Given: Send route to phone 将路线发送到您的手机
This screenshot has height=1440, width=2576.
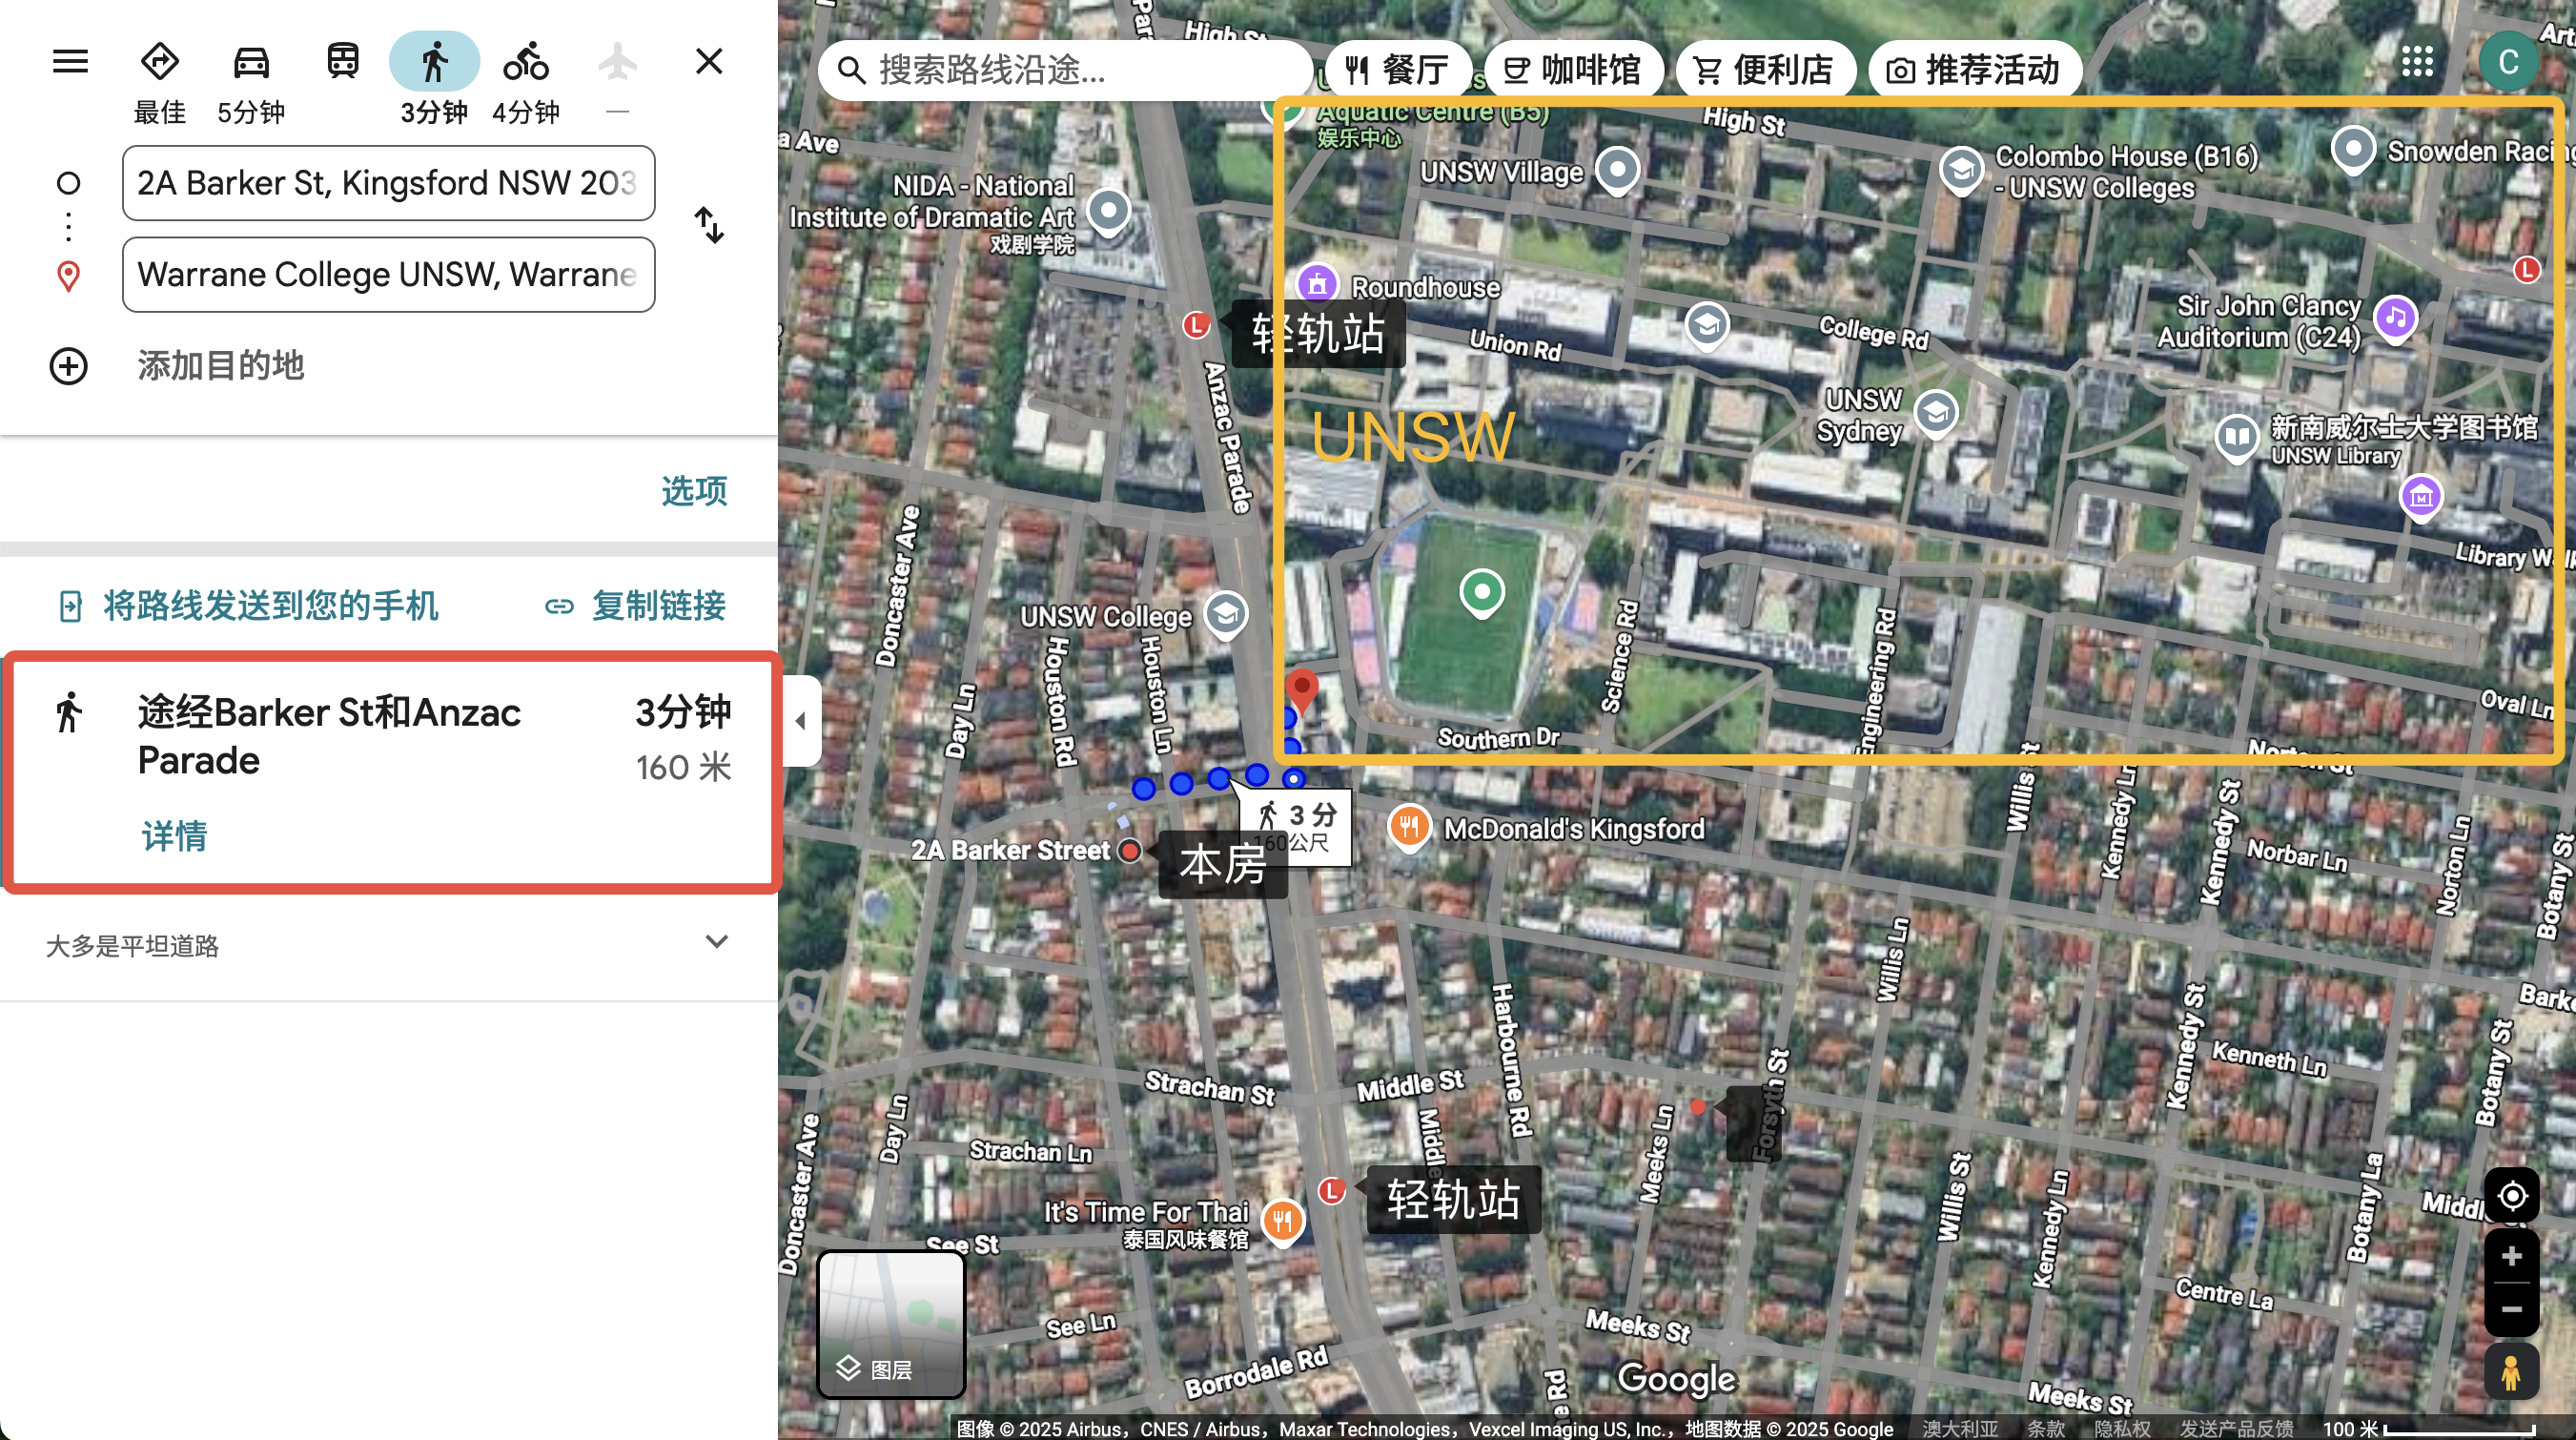Looking at the screenshot, I should pyautogui.click(x=248, y=606).
